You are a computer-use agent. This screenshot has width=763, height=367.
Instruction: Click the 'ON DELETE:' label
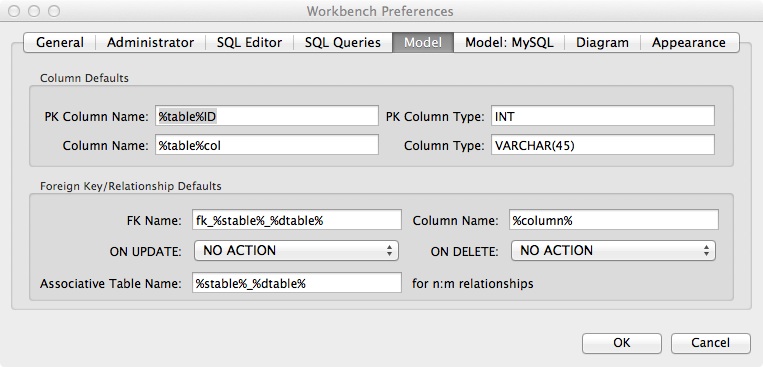click(464, 252)
